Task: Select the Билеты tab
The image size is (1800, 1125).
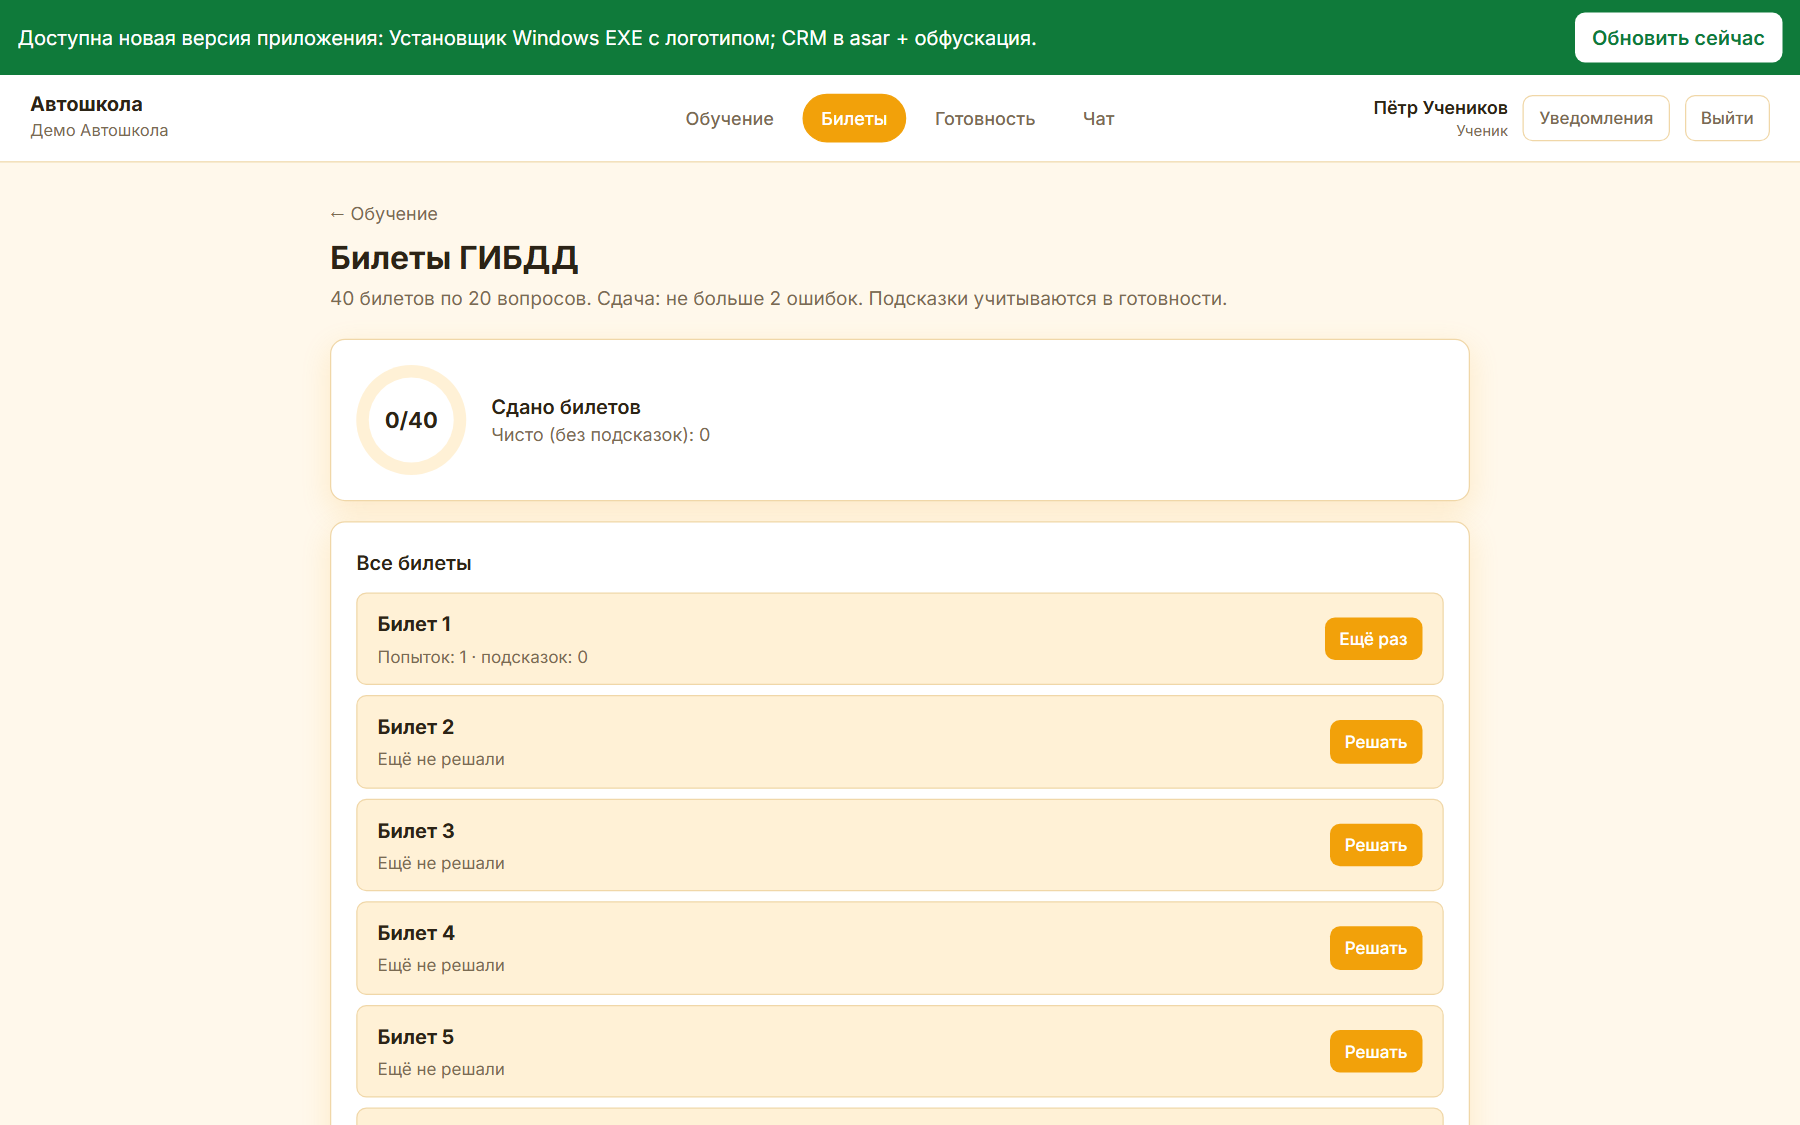Action: coord(854,118)
